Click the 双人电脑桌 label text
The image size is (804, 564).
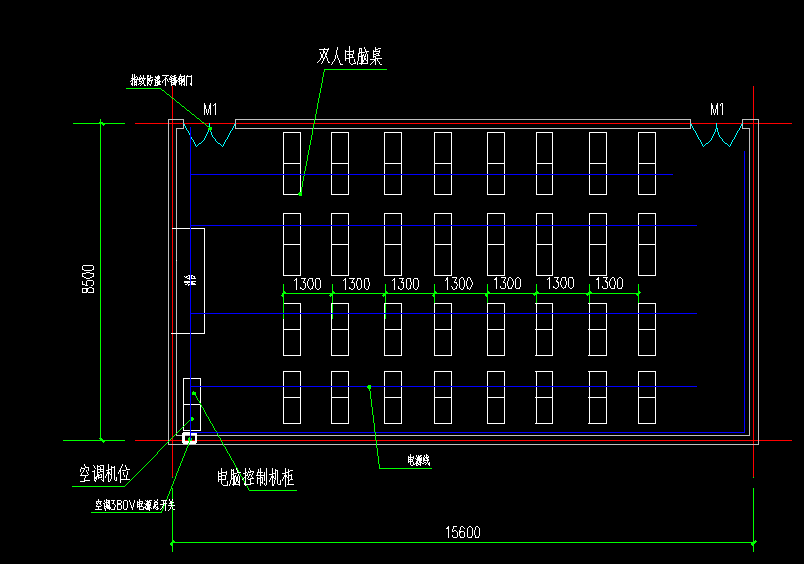point(350,56)
